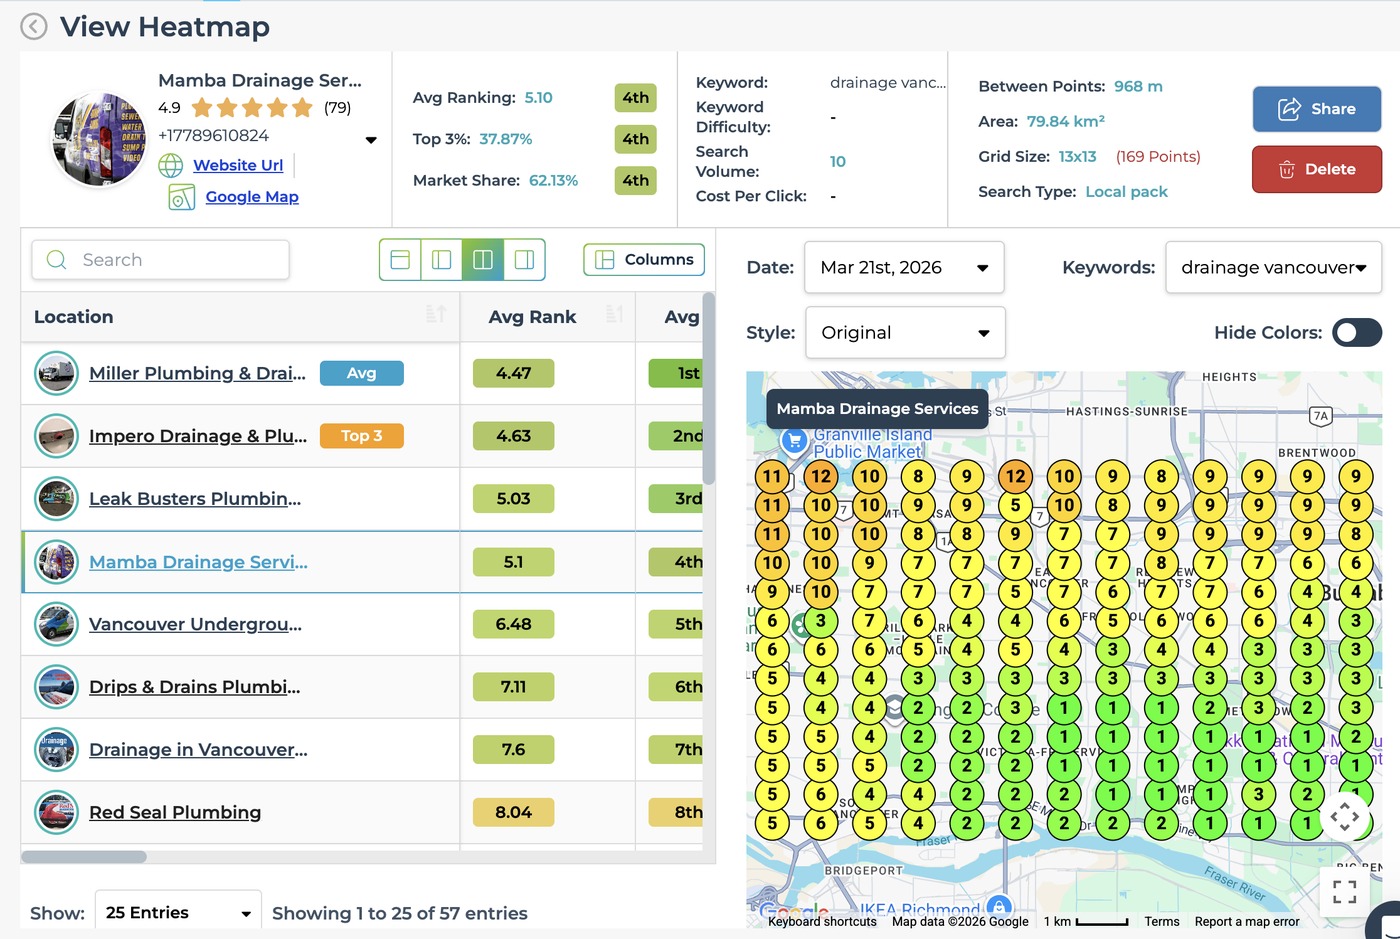Sort table by Avg Rank column icon
The height and width of the screenshot is (939, 1400).
[614, 314]
